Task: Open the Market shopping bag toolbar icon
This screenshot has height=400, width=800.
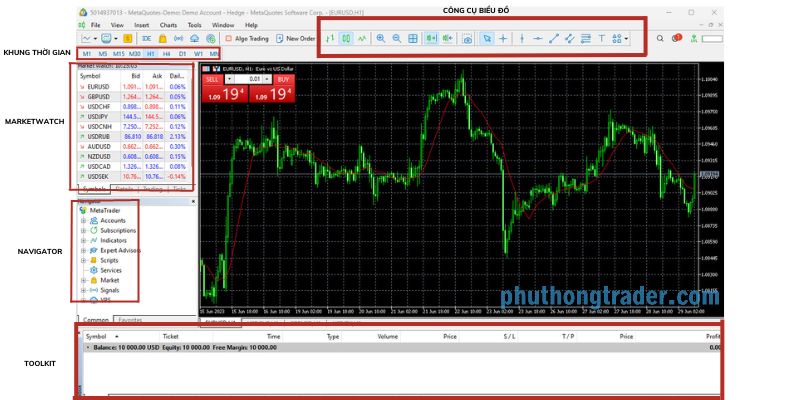Action: 162,38
